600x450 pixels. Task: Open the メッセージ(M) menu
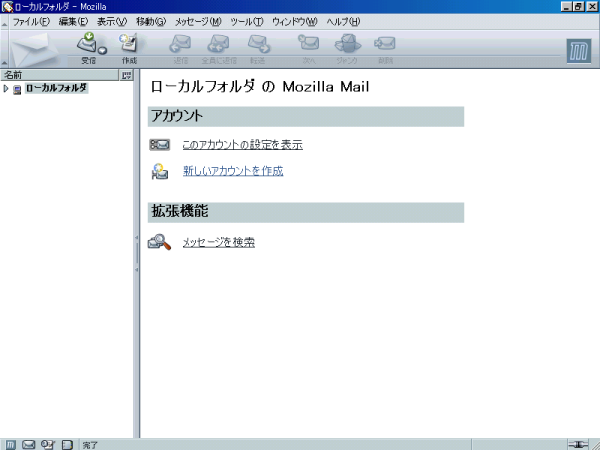point(198,22)
